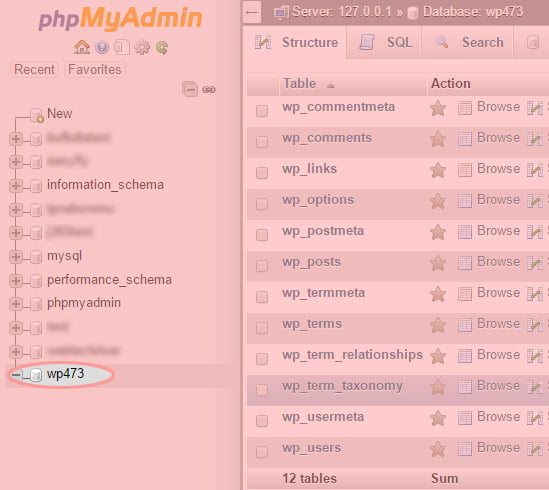Viewport: 549px width, 490px height.
Task: Select the wp_terms row checkbox
Action: [262, 328]
